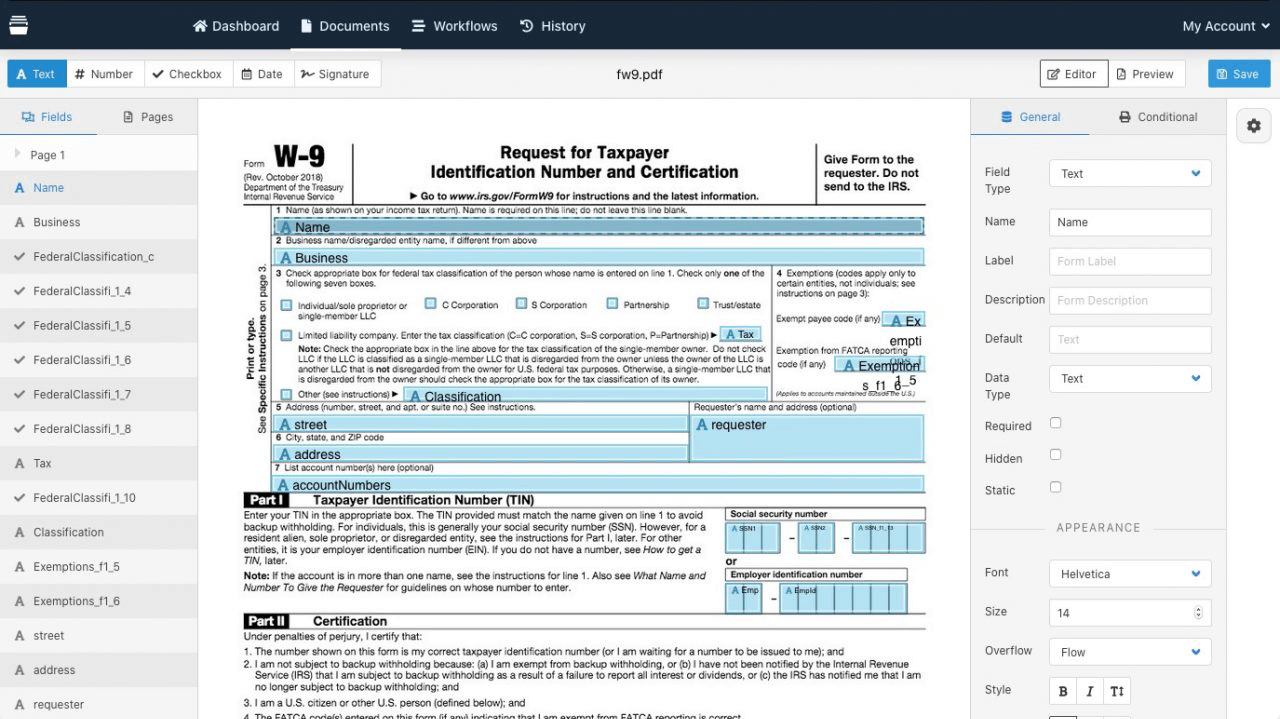Select the requester field in list
Viewport: 1280px width, 719px height.
(x=98, y=705)
